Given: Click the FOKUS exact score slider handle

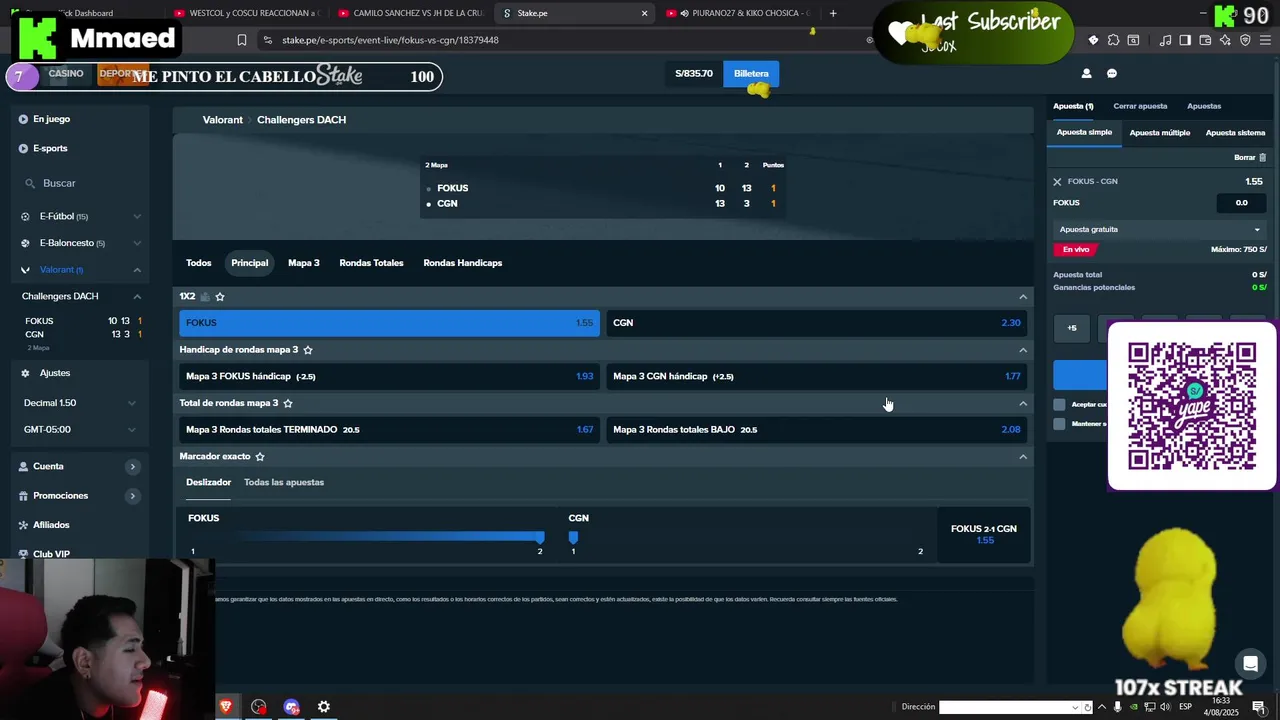Looking at the screenshot, I should click(540, 537).
